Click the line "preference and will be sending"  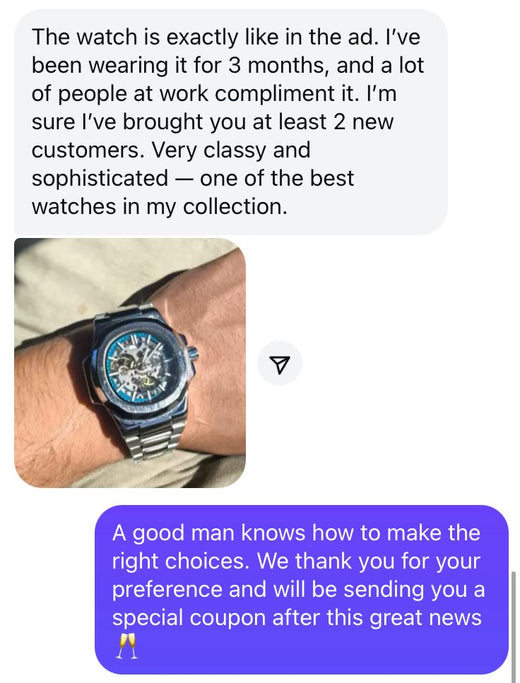[x=268, y=590]
